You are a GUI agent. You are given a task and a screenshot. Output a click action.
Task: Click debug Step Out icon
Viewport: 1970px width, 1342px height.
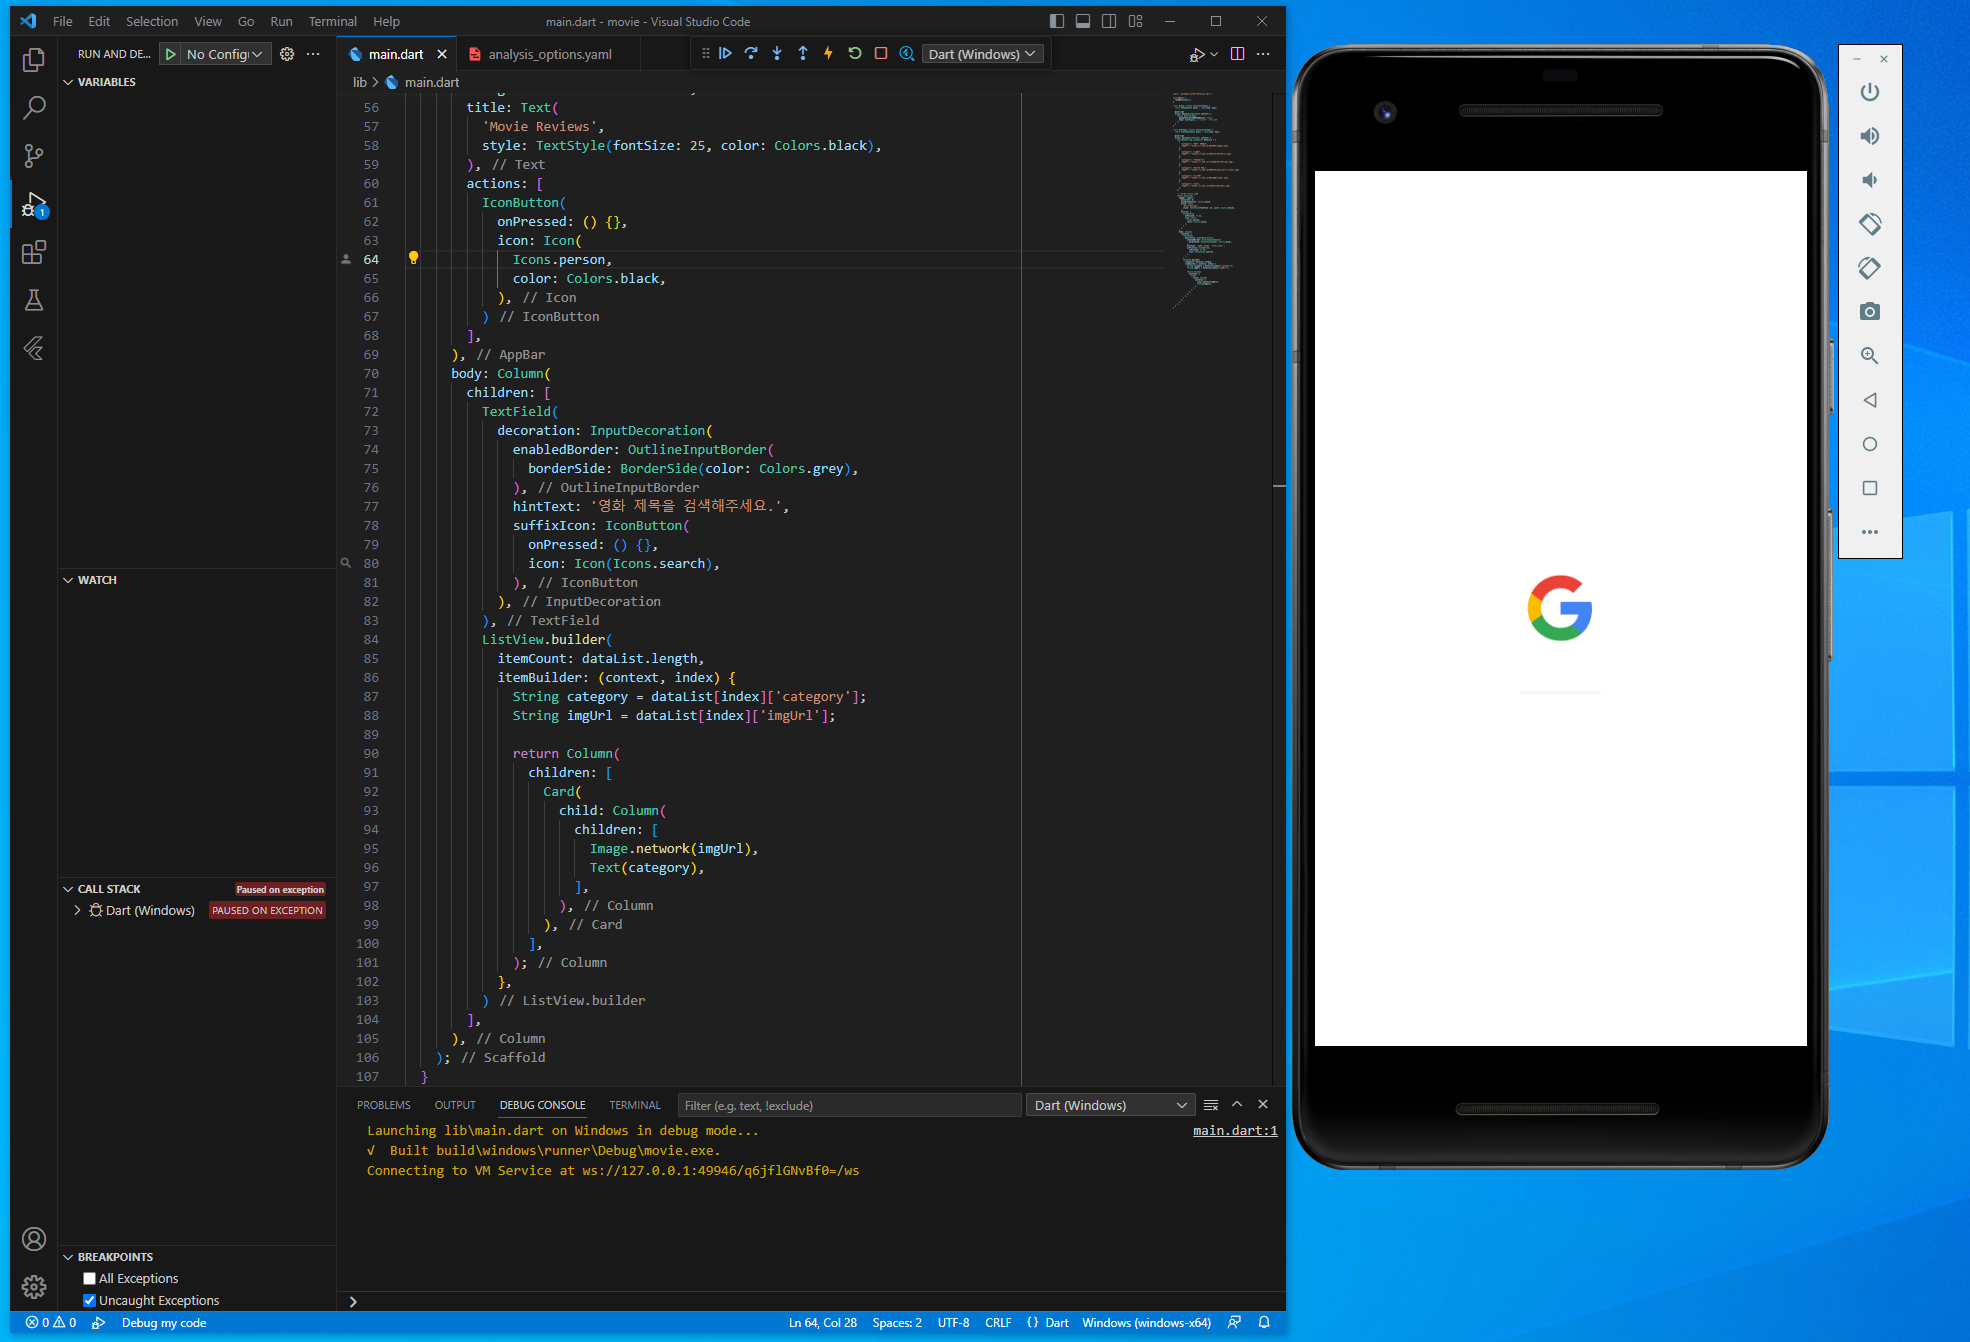(803, 54)
